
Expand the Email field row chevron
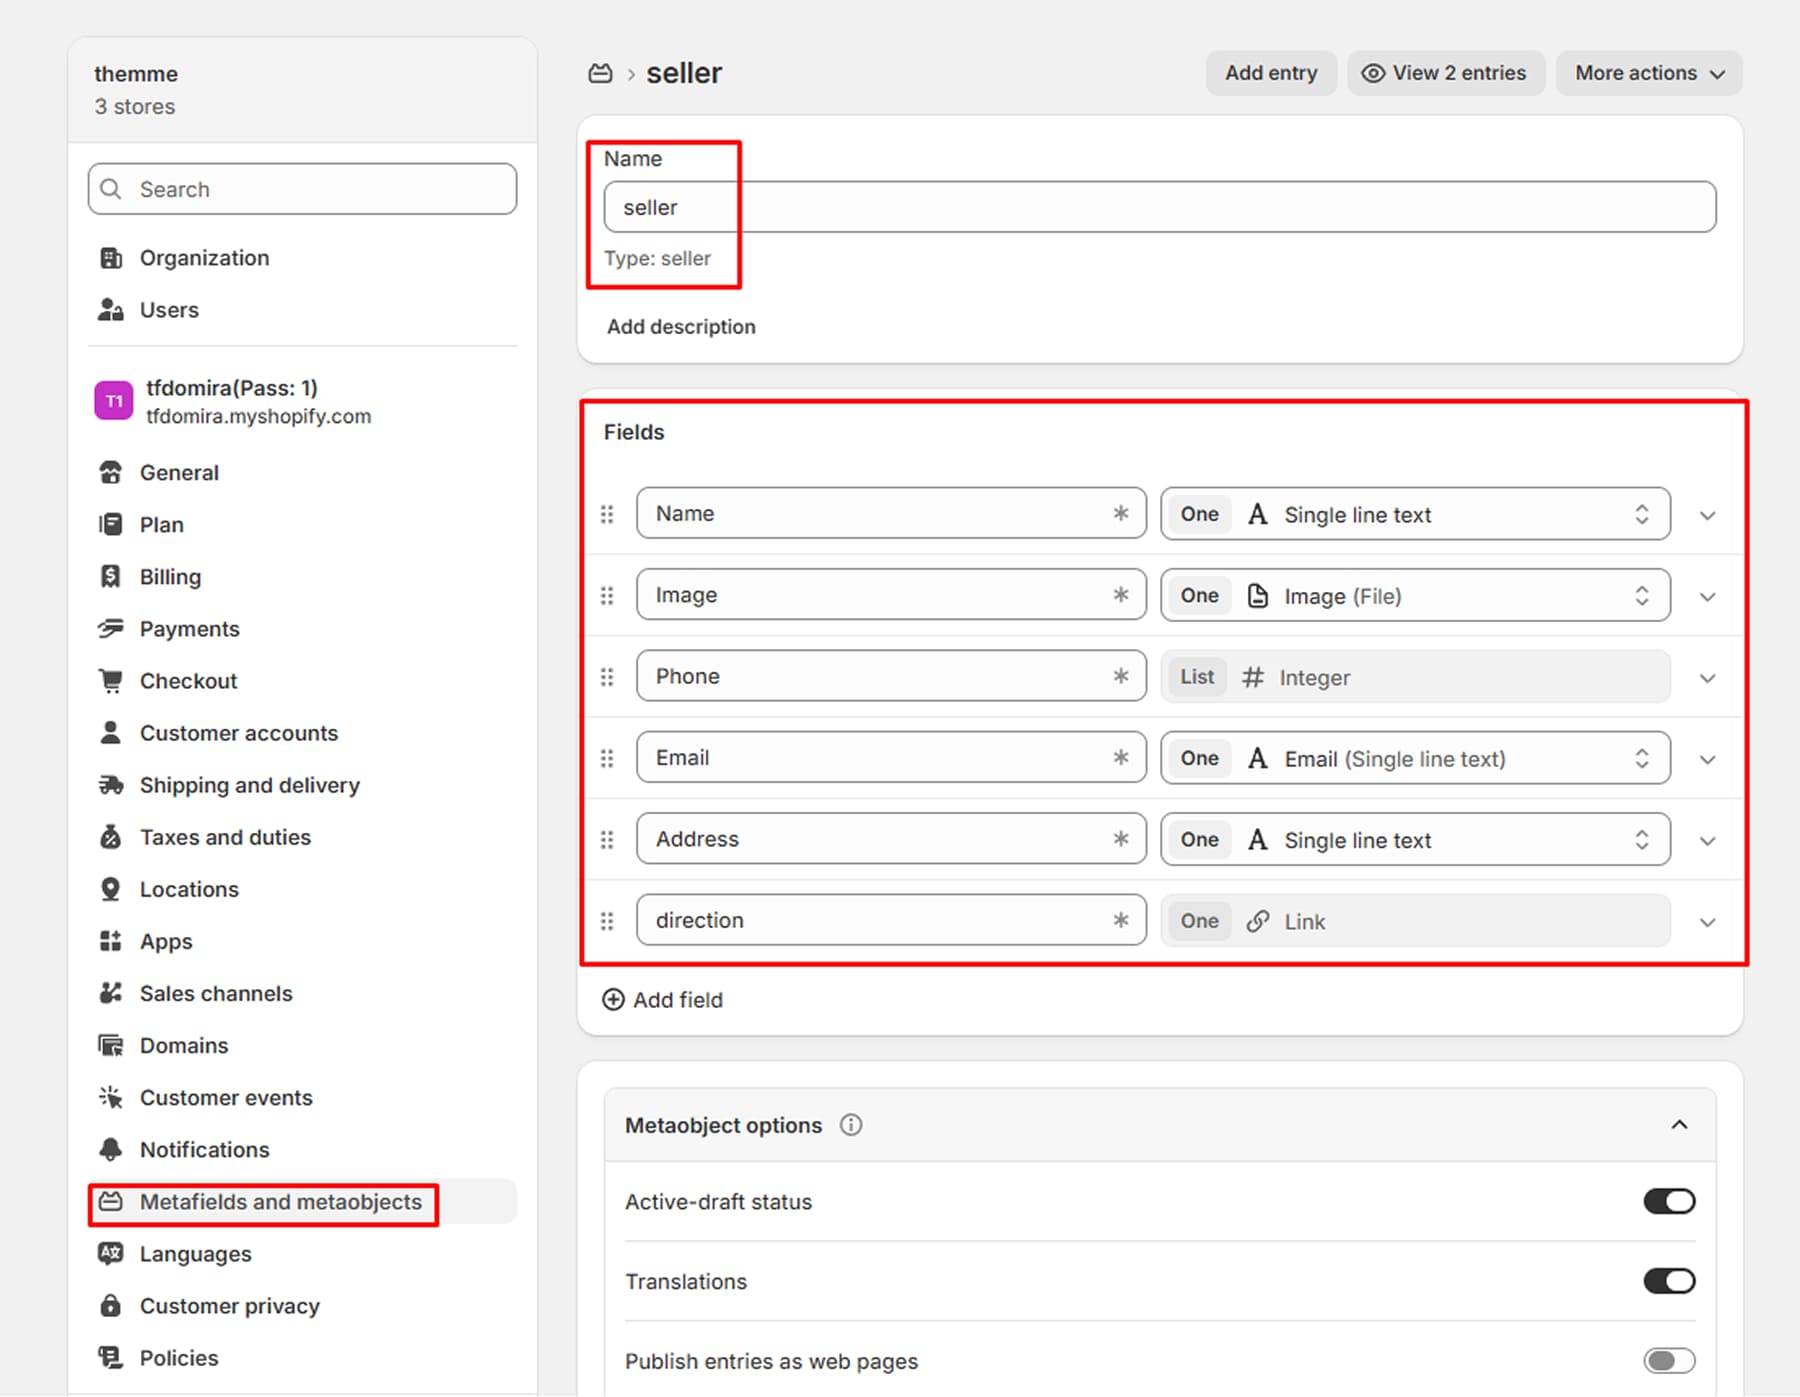coord(1708,760)
